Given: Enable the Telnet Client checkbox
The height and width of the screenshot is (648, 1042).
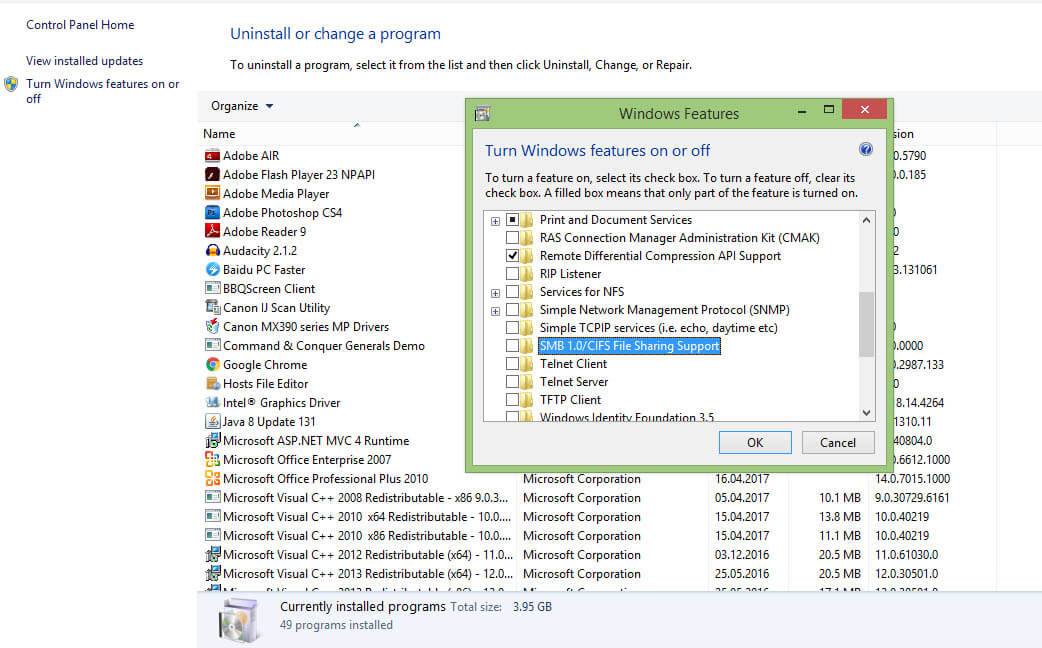Looking at the screenshot, I should 512,363.
